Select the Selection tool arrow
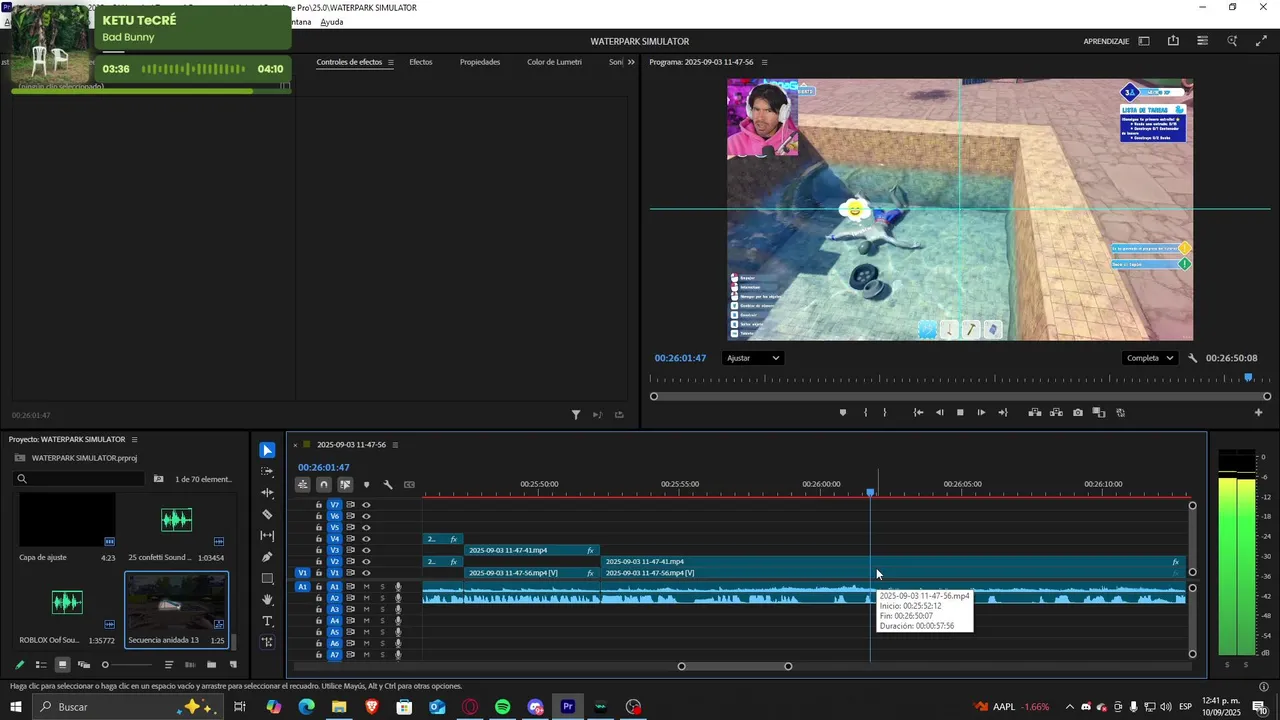1280x720 pixels. tap(267, 450)
